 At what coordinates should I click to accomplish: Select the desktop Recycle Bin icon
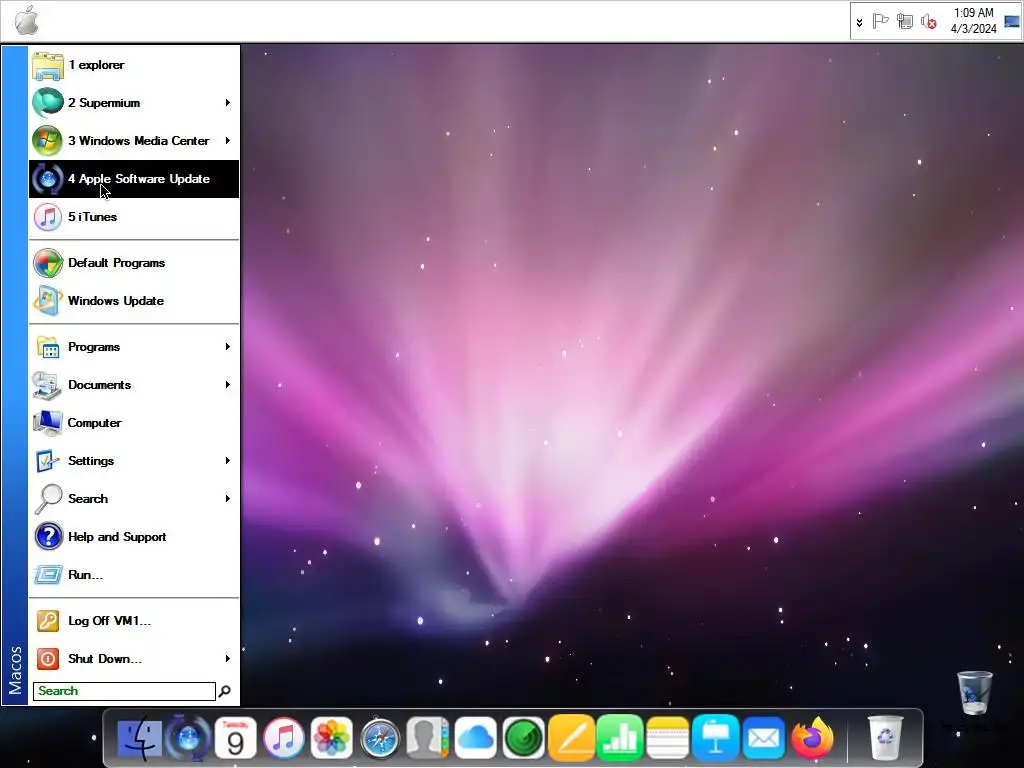[974, 694]
